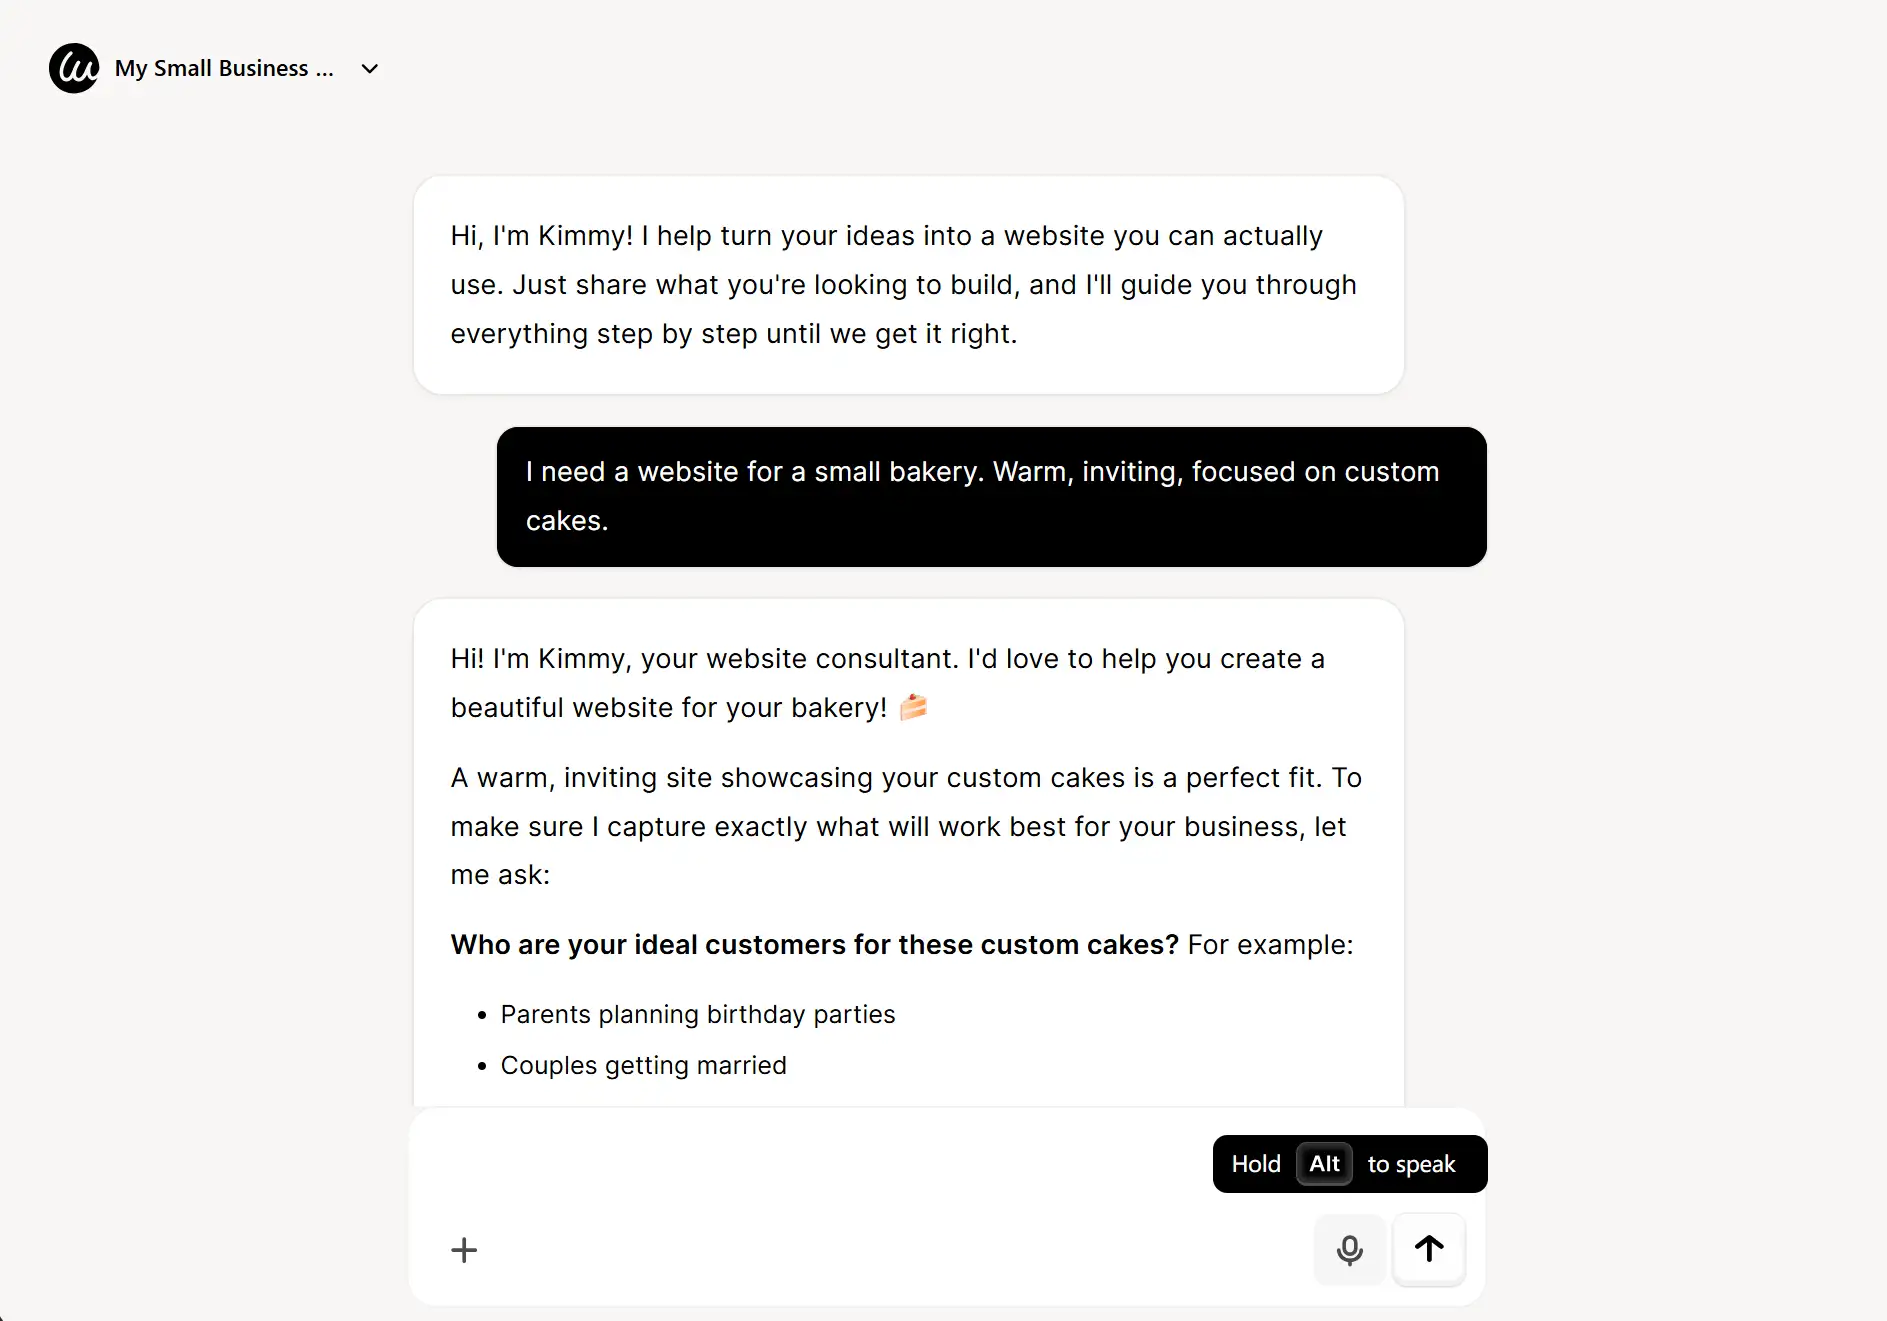Activate the microphone voice input icon
Screen dimensions: 1887x1321
pyautogui.click(x=1349, y=1249)
